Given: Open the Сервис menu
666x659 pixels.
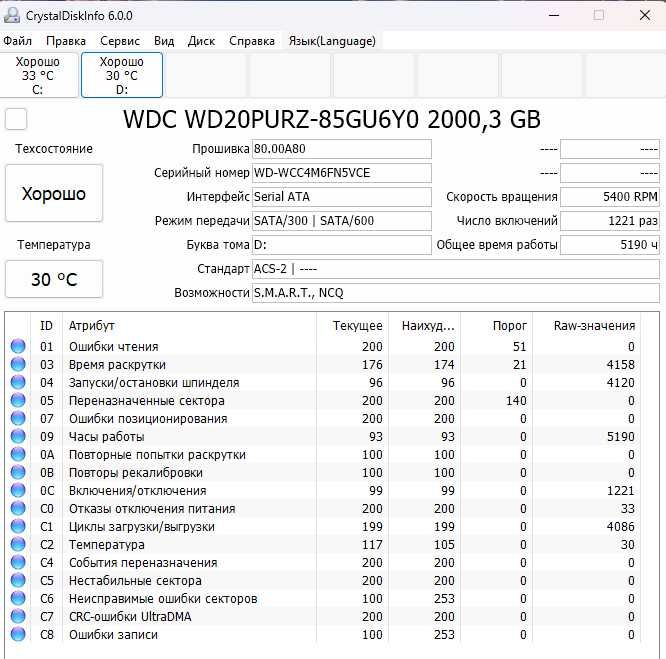Looking at the screenshot, I should coord(120,41).
